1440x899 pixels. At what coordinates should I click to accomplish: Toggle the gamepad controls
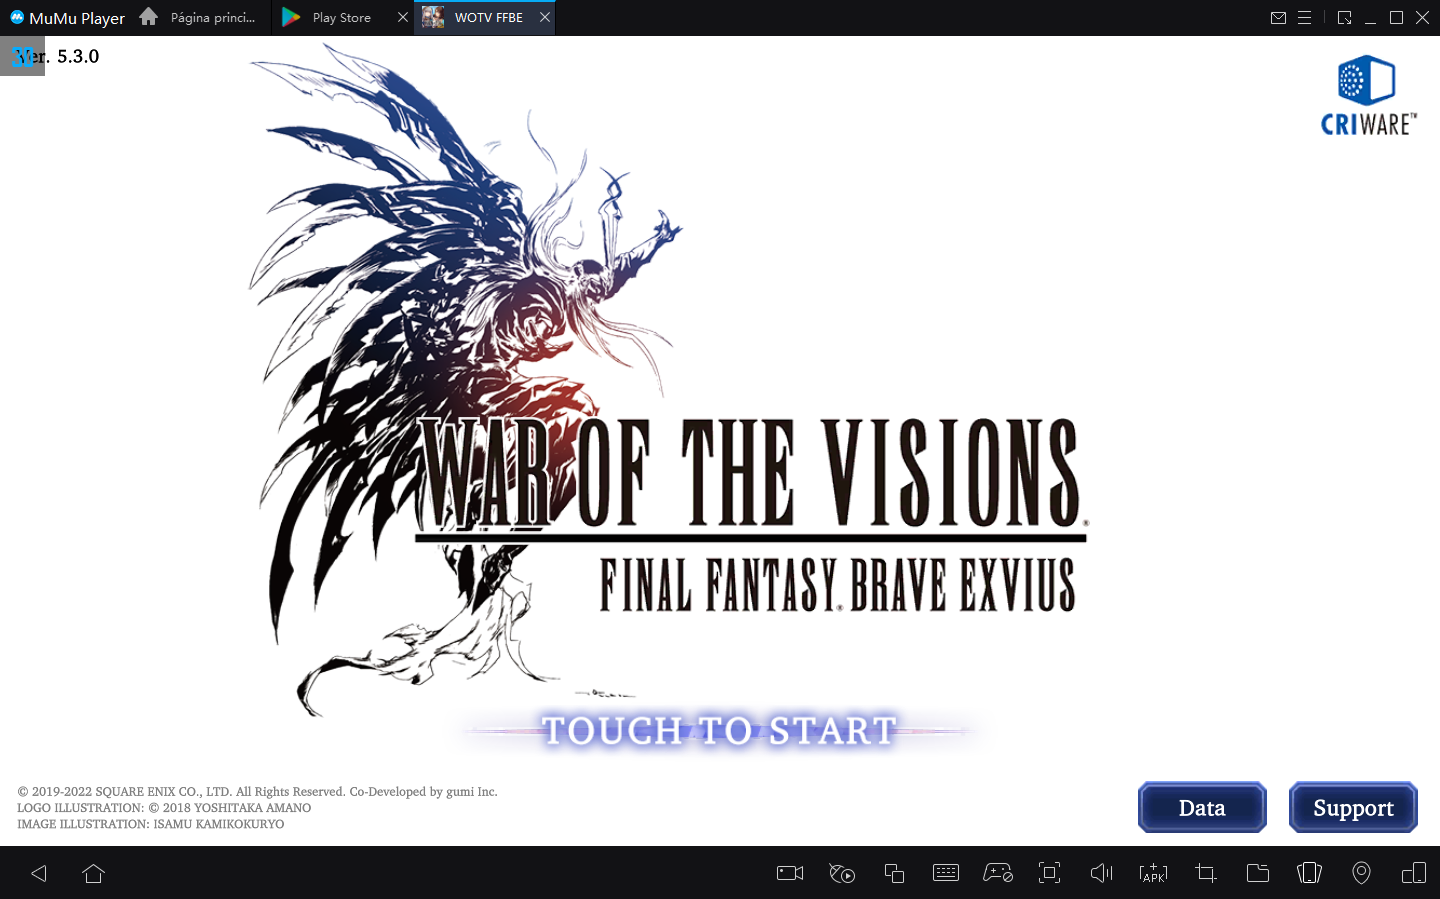click(997, 873)
